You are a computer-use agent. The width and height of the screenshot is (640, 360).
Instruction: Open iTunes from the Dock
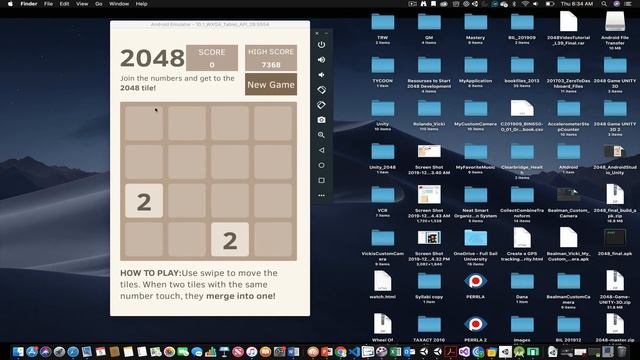point(251,351)
